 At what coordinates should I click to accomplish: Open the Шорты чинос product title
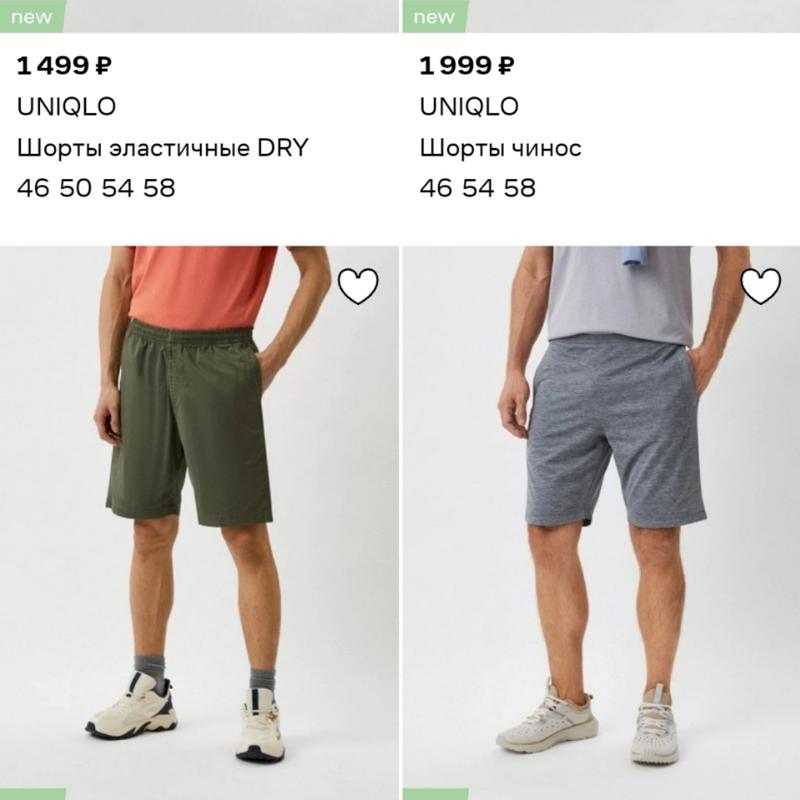click(x=501, y=148)
